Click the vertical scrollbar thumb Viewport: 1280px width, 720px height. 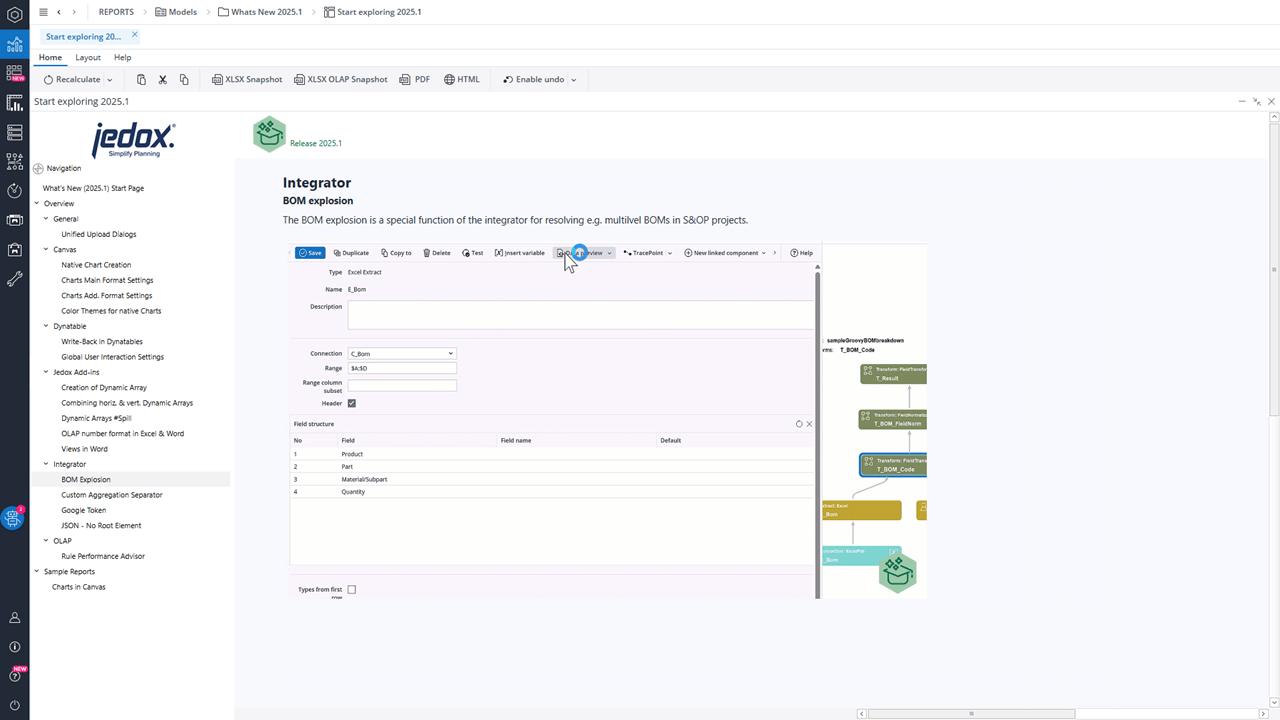(1274, 268)
